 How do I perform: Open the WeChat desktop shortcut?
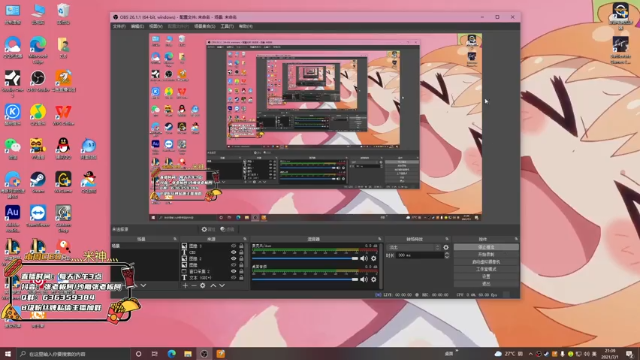pos(12,148)
